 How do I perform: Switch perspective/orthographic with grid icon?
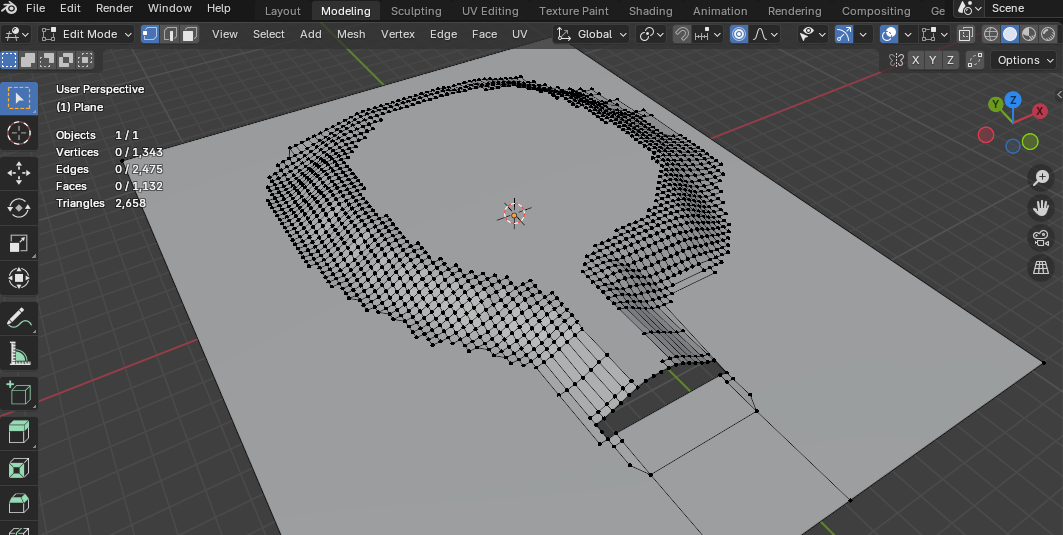tap(1041, 268)
